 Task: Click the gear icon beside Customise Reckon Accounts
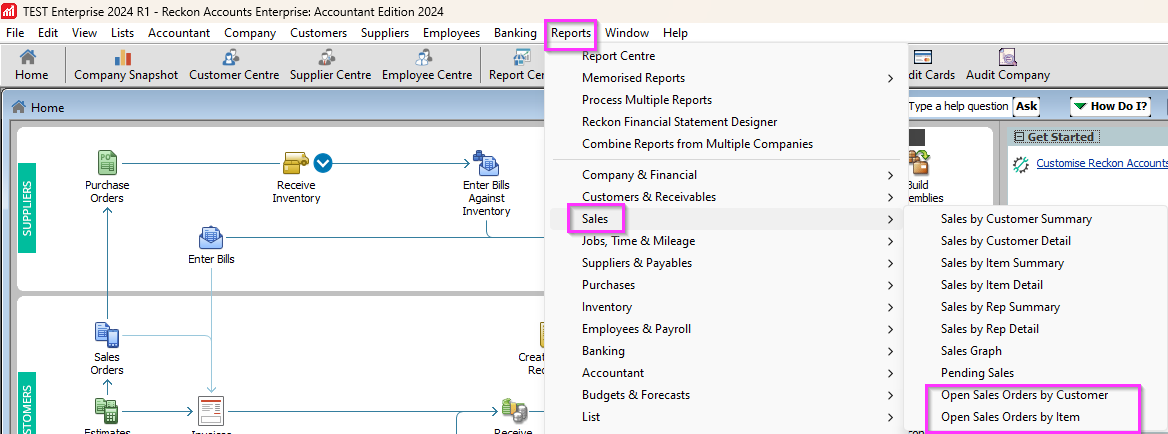pyautogui.click(x=1020, y=164)
